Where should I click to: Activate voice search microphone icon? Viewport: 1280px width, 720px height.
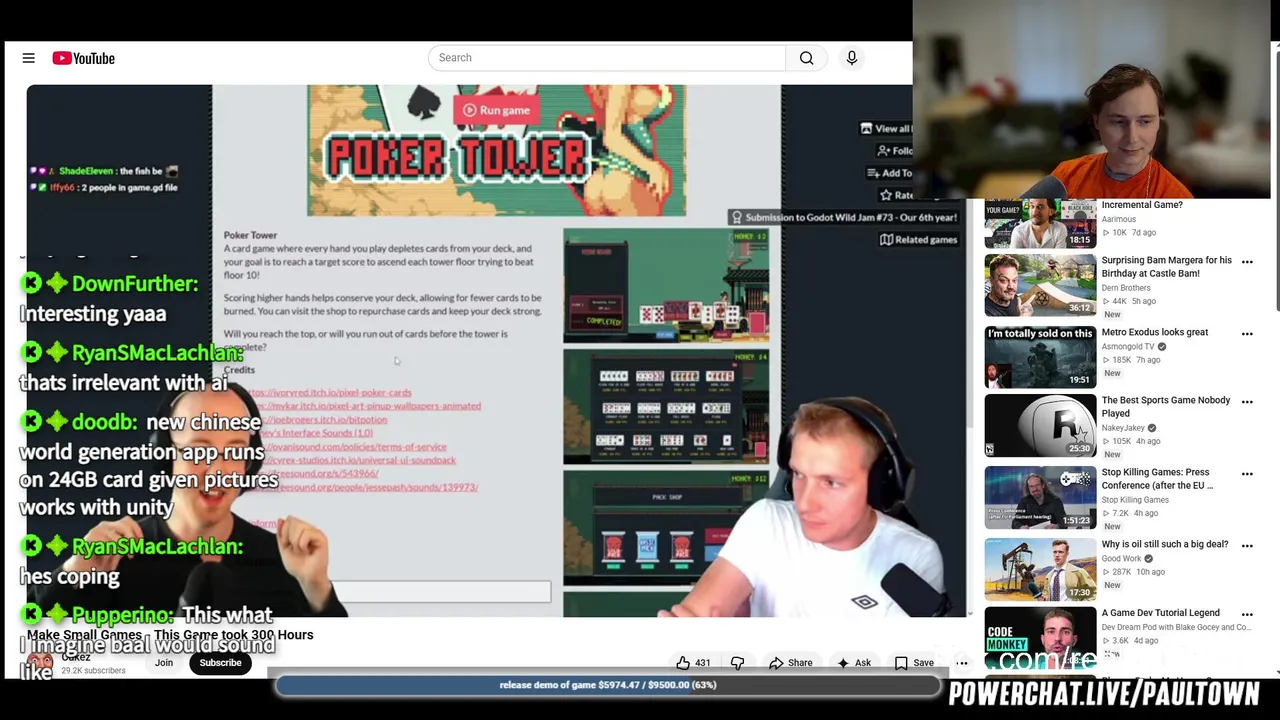pyautogui.click(x=852, y=58)
